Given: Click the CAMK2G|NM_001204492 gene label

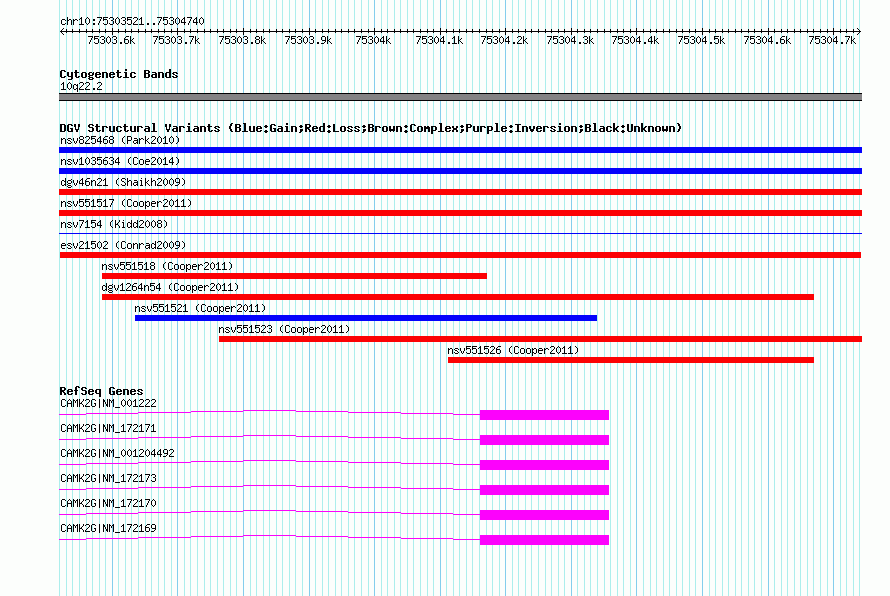Looking at the screenshot, I should (117, 454).
